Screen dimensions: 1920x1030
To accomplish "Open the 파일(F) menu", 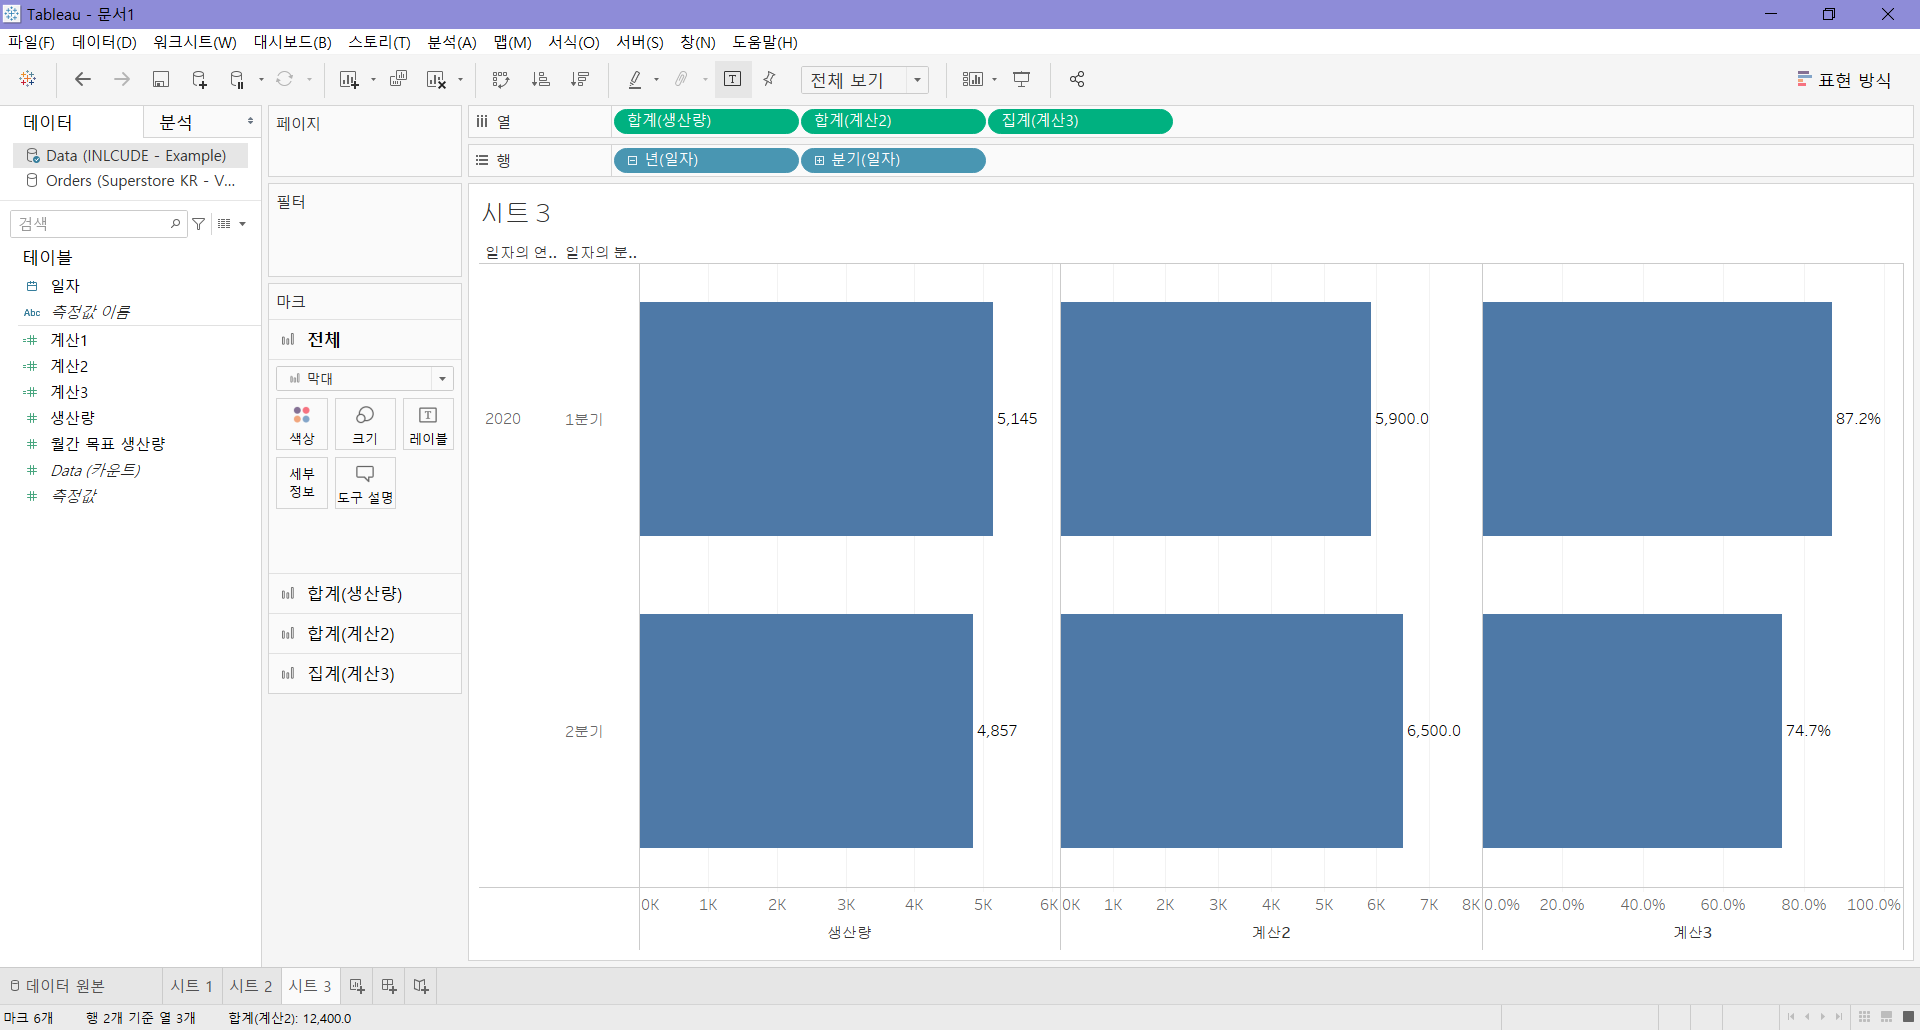I will 32,42.
